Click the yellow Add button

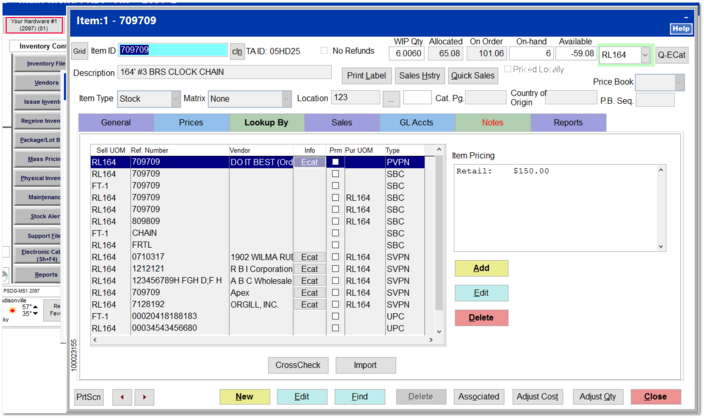coord(481,268)
